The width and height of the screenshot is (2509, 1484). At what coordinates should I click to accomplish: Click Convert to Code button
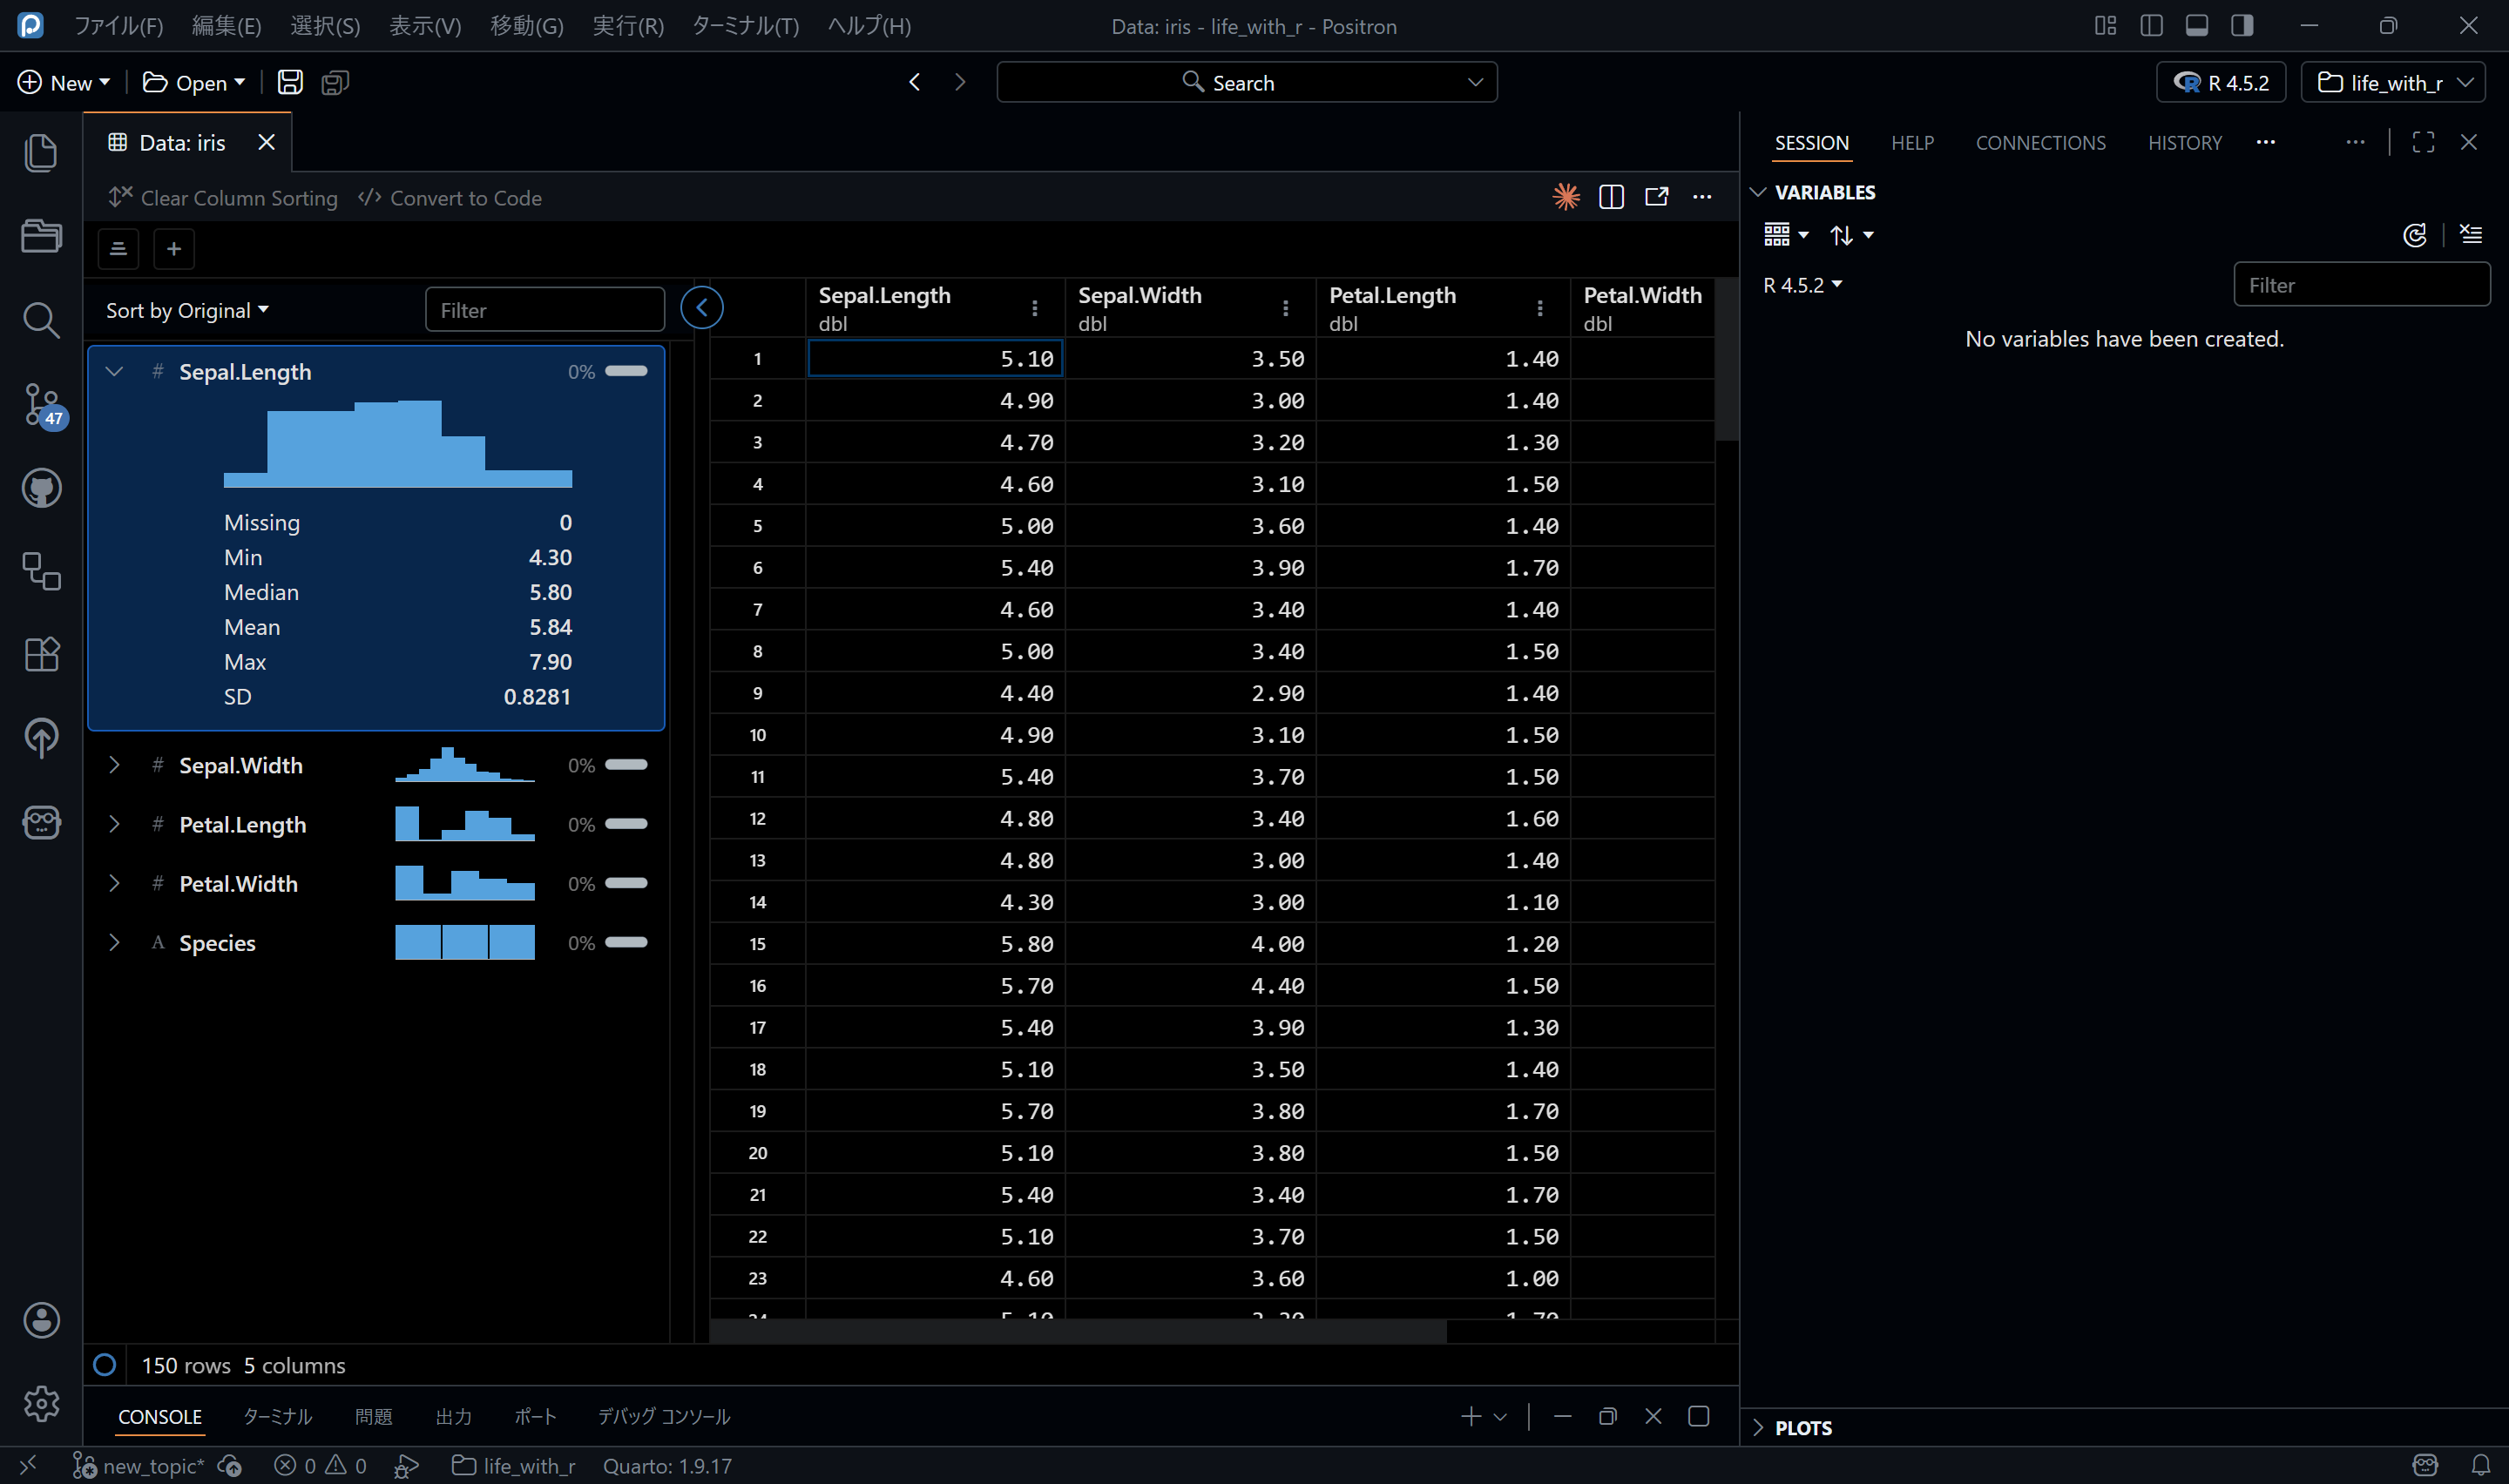(x=450, y=198)
